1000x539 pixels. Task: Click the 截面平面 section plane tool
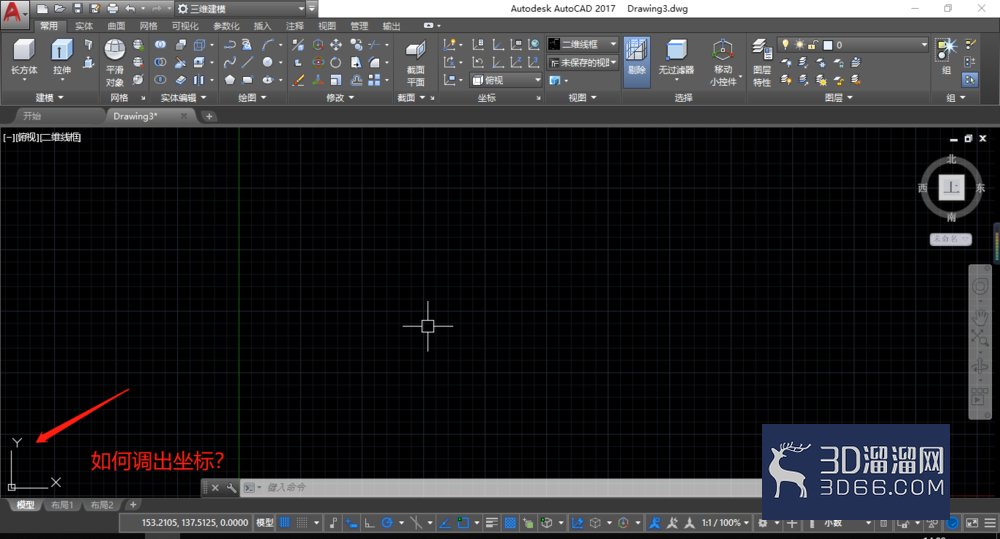click(416, 64)
